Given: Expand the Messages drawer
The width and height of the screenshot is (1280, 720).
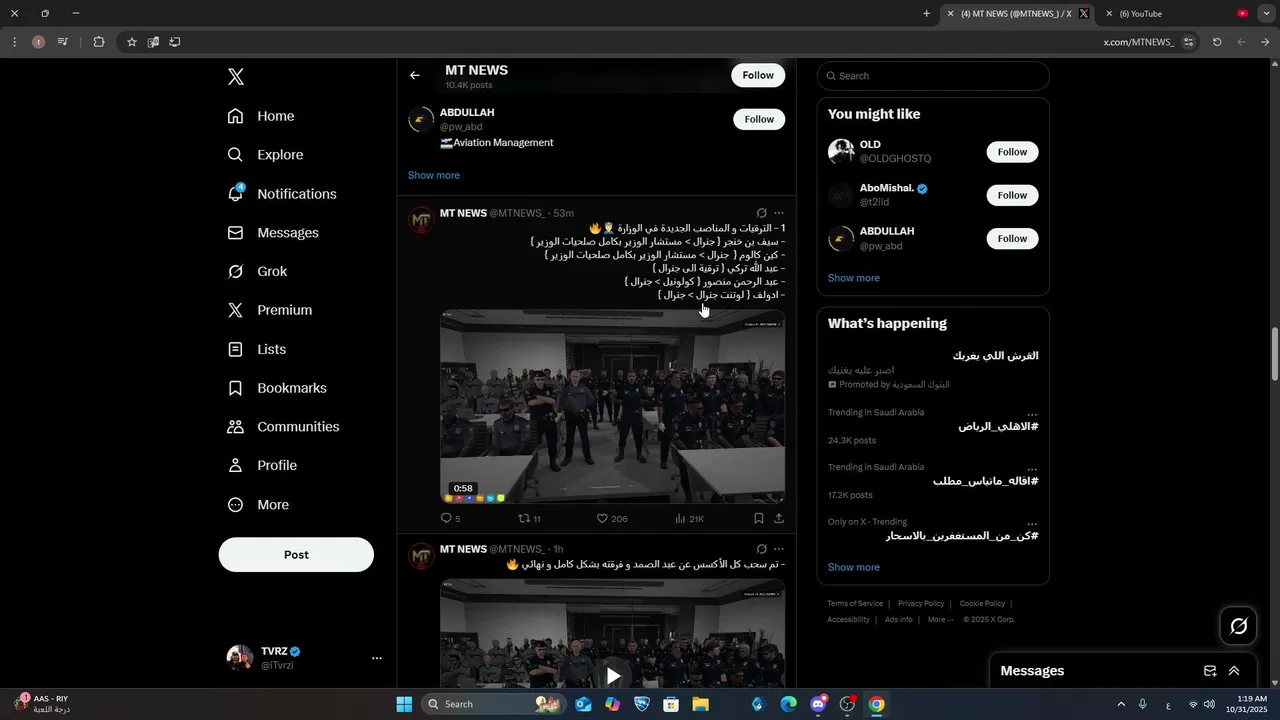Looking at the screenshot, I should pos(1234,671).
